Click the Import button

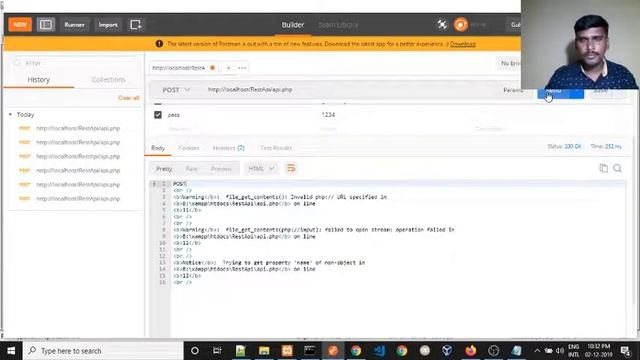[x=108, y=24]
